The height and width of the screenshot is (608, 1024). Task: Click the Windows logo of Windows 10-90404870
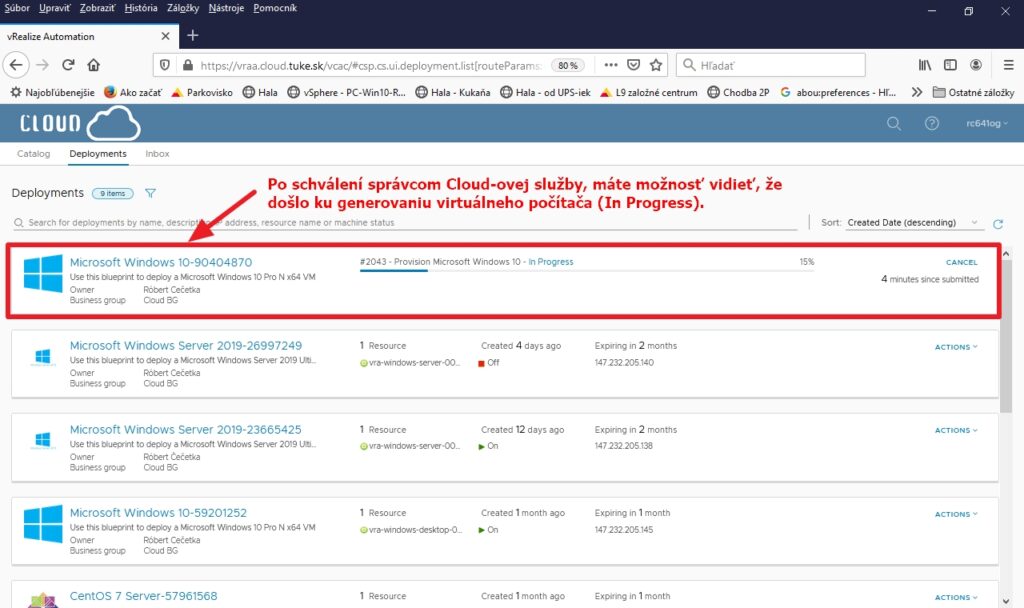43,272
